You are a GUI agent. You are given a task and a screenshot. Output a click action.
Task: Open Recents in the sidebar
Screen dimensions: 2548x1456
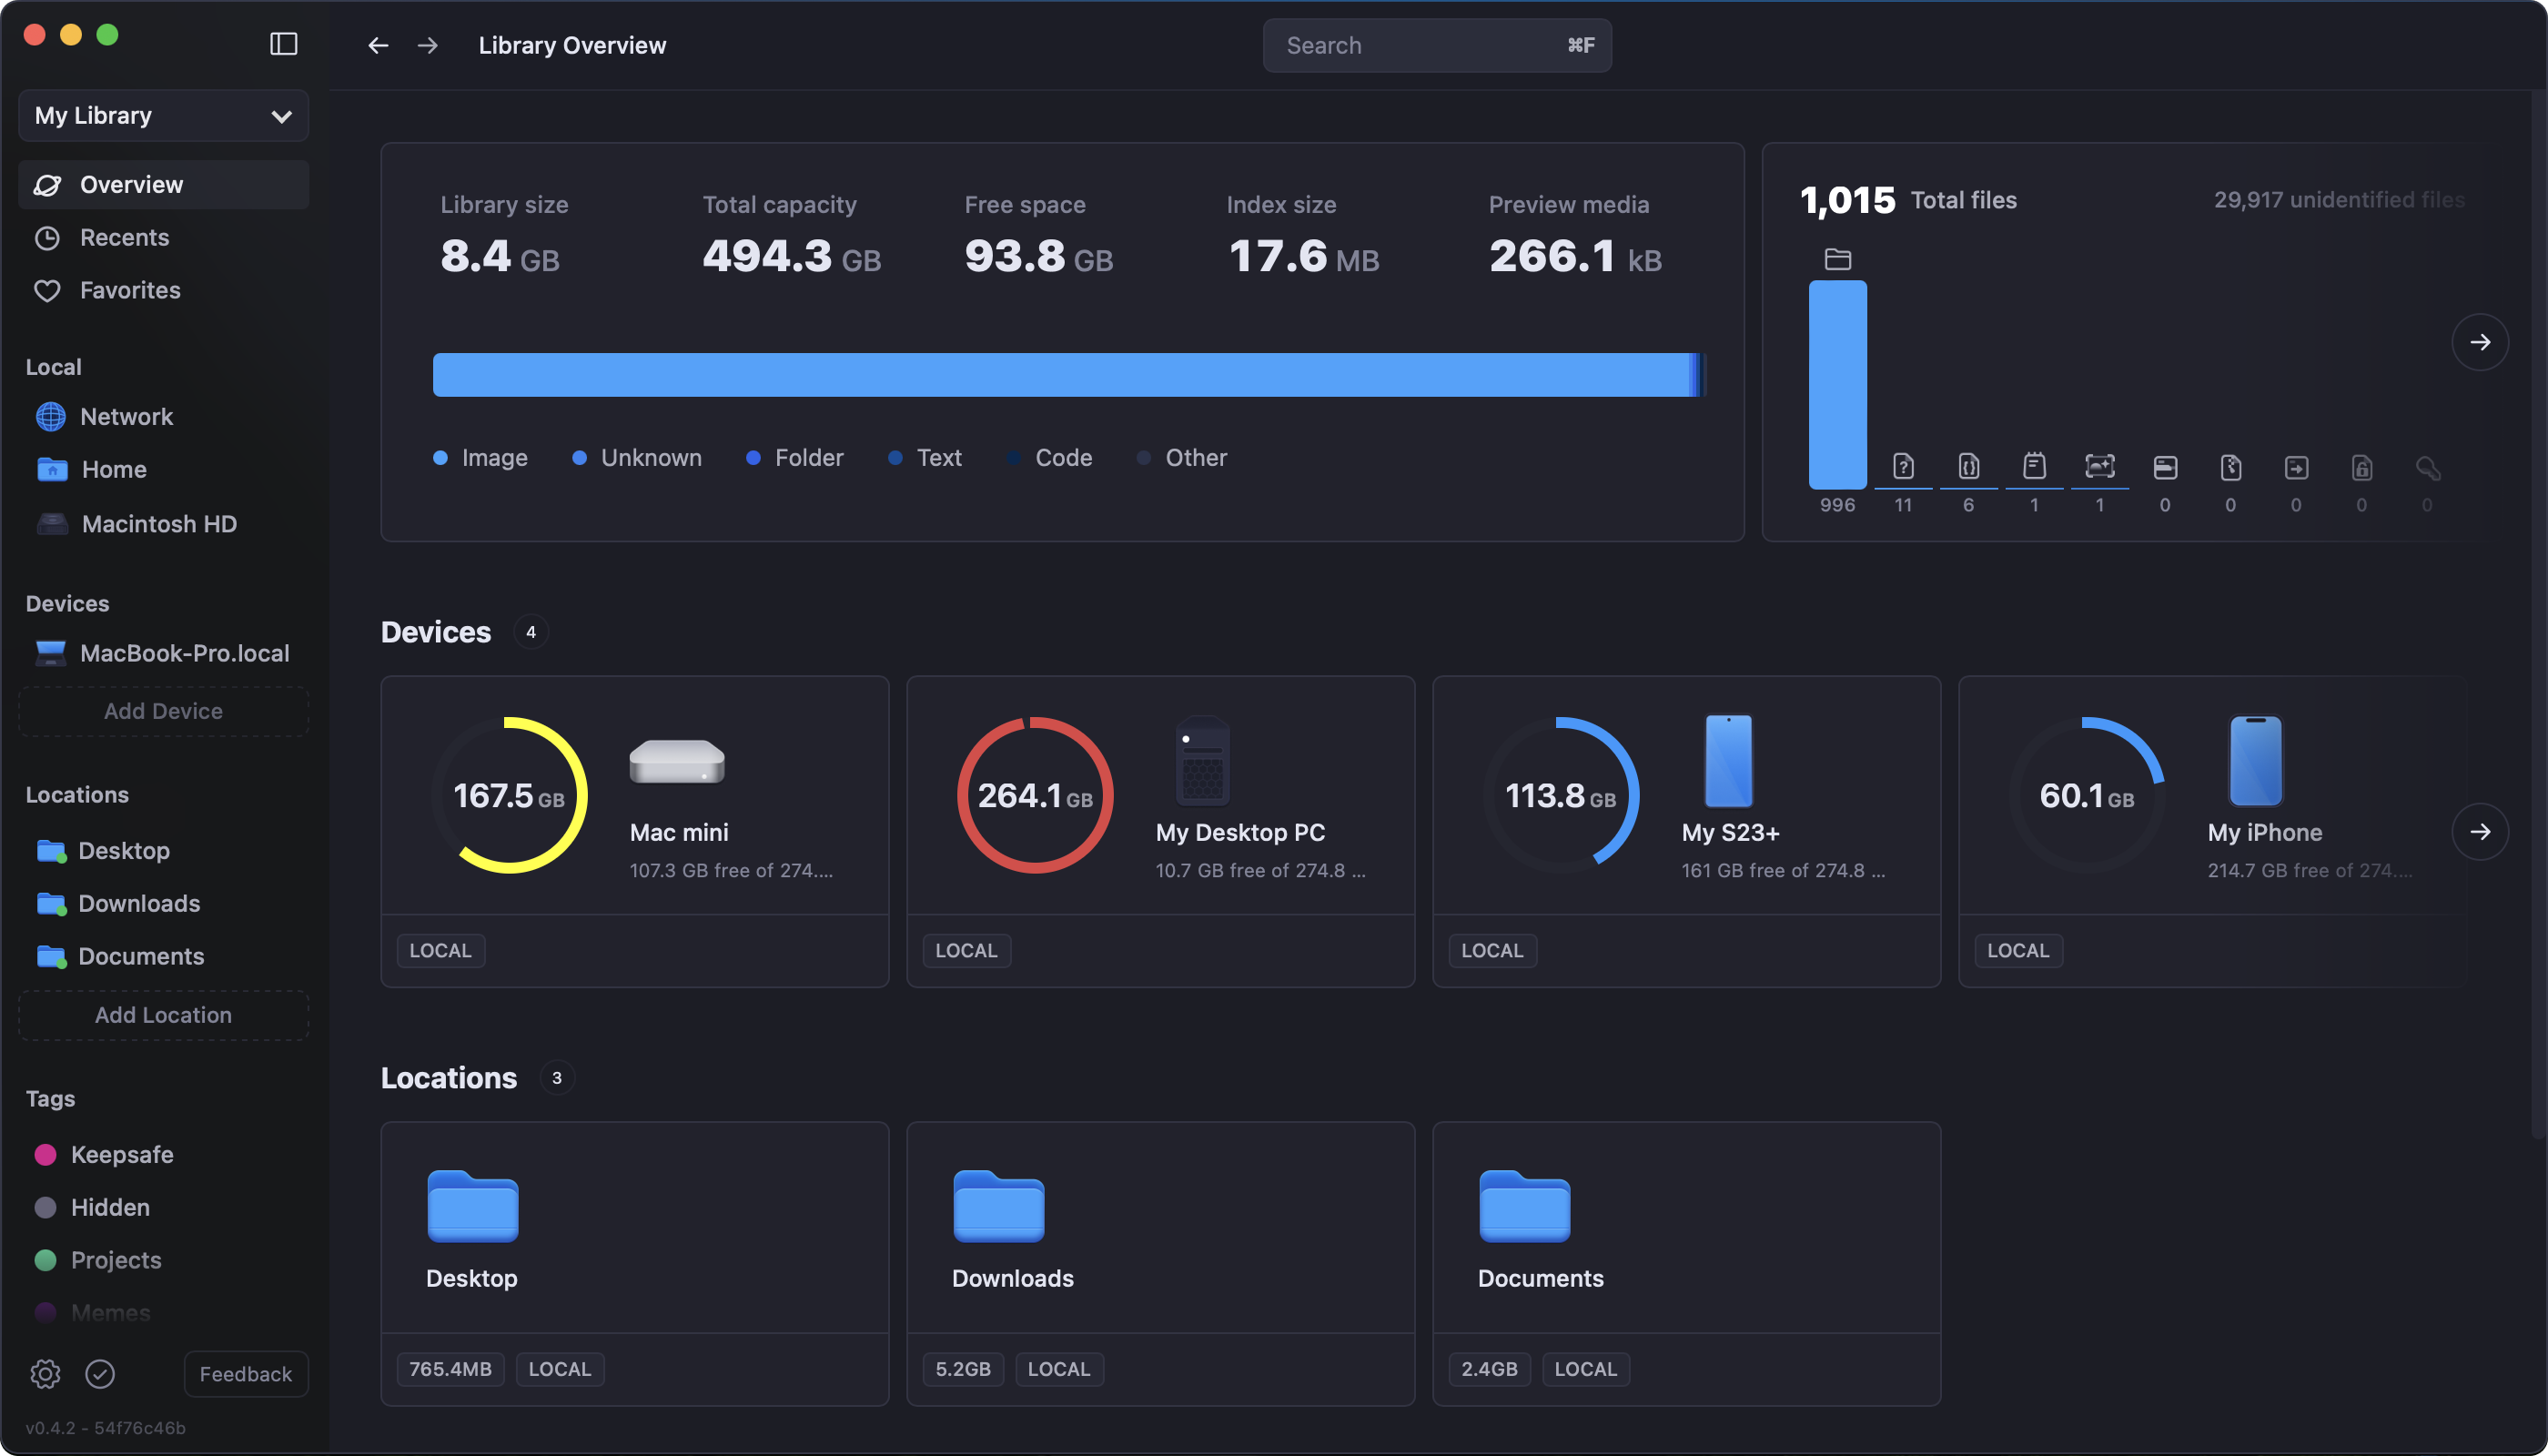pos(124,237)
